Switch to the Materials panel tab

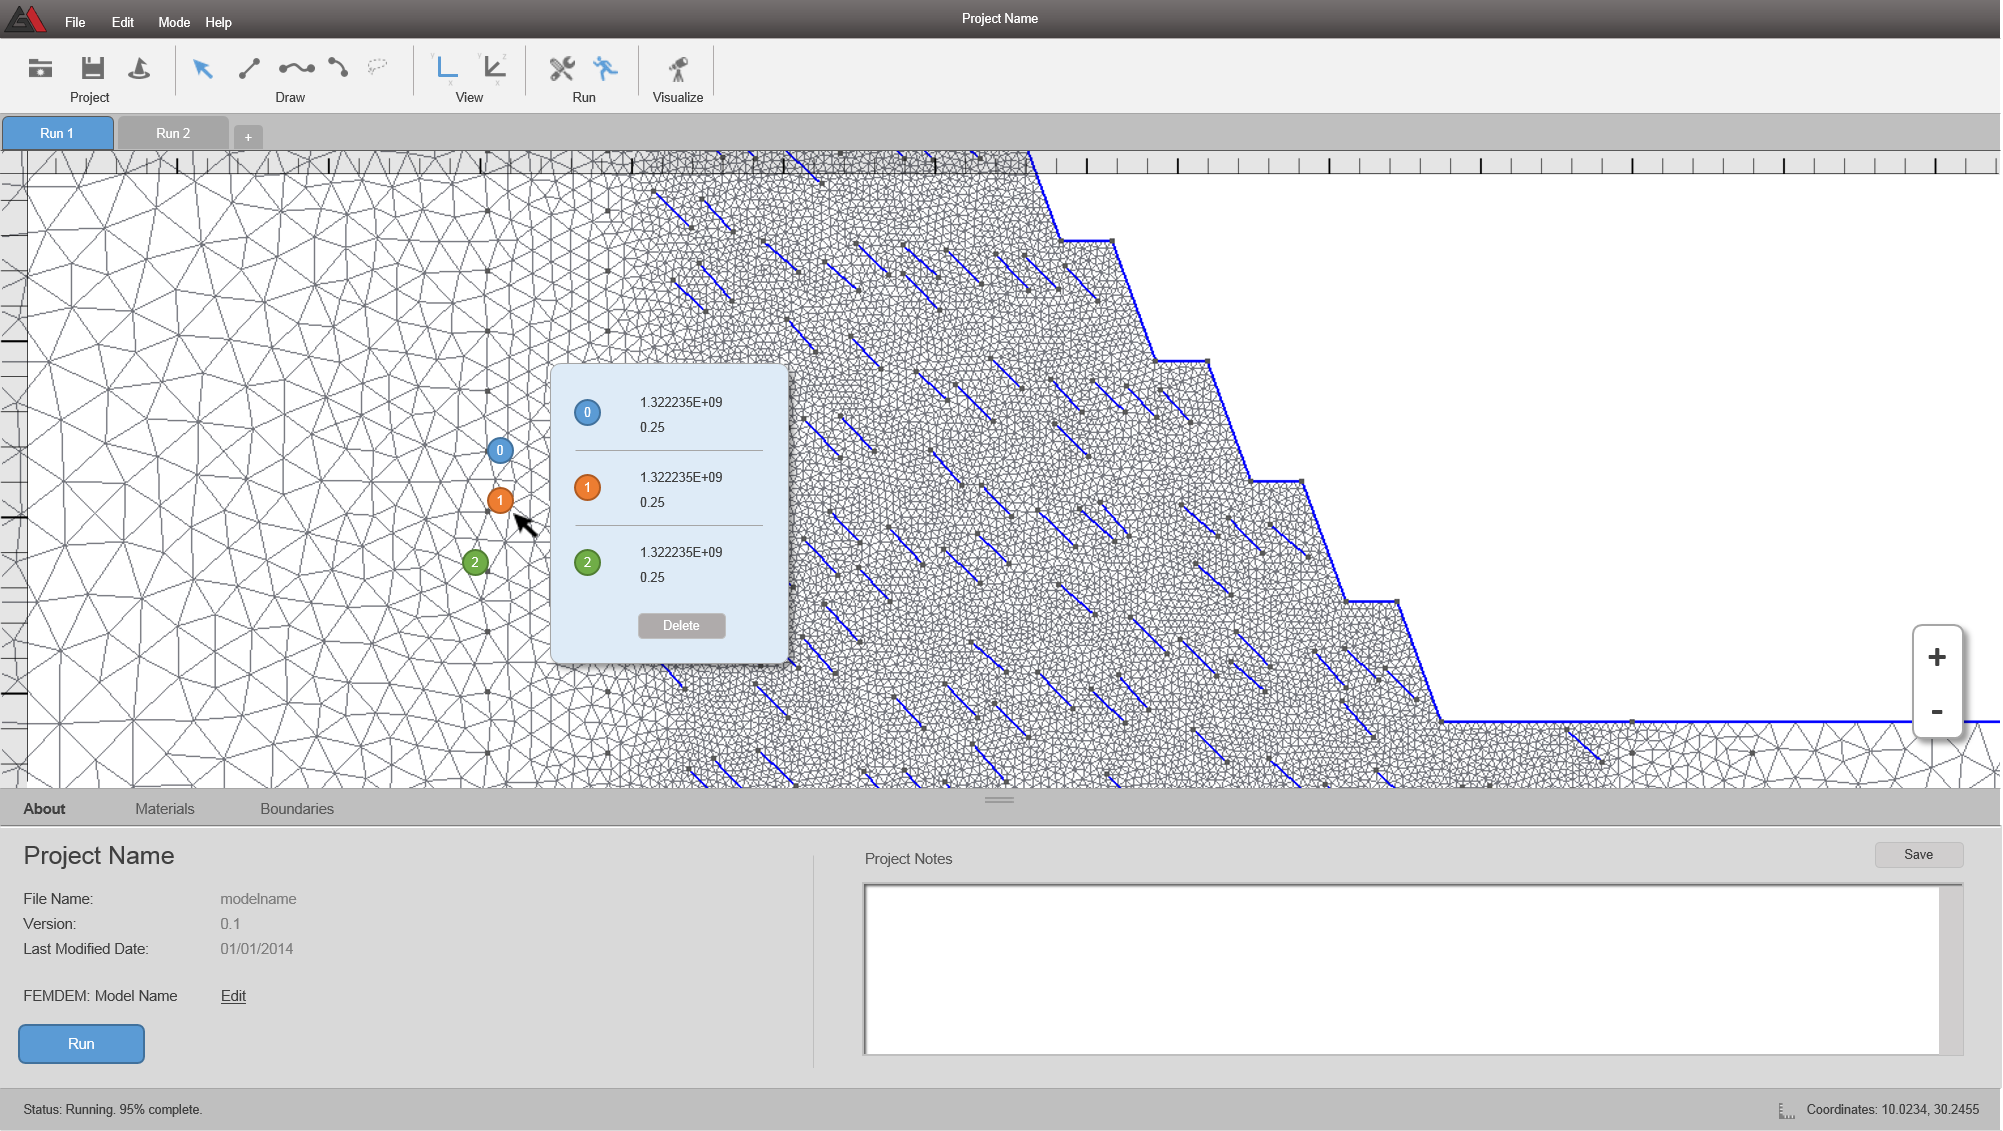(x=165, y=809)
